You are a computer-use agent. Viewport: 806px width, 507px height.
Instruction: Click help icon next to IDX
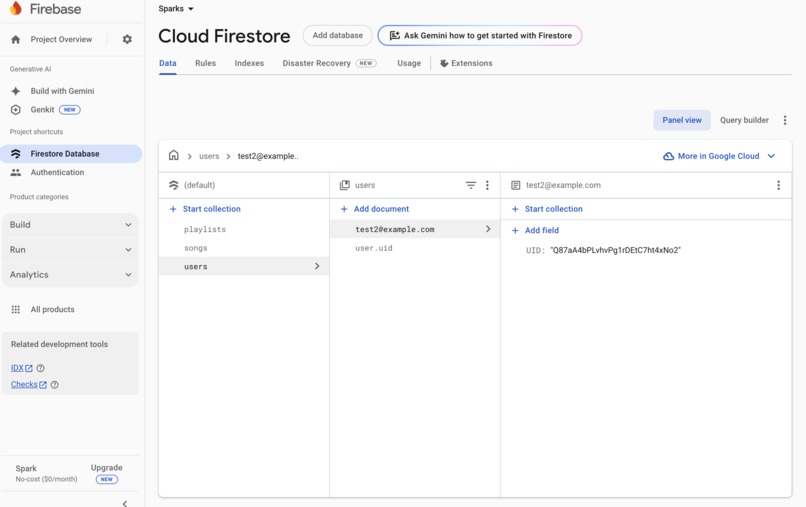41,368
